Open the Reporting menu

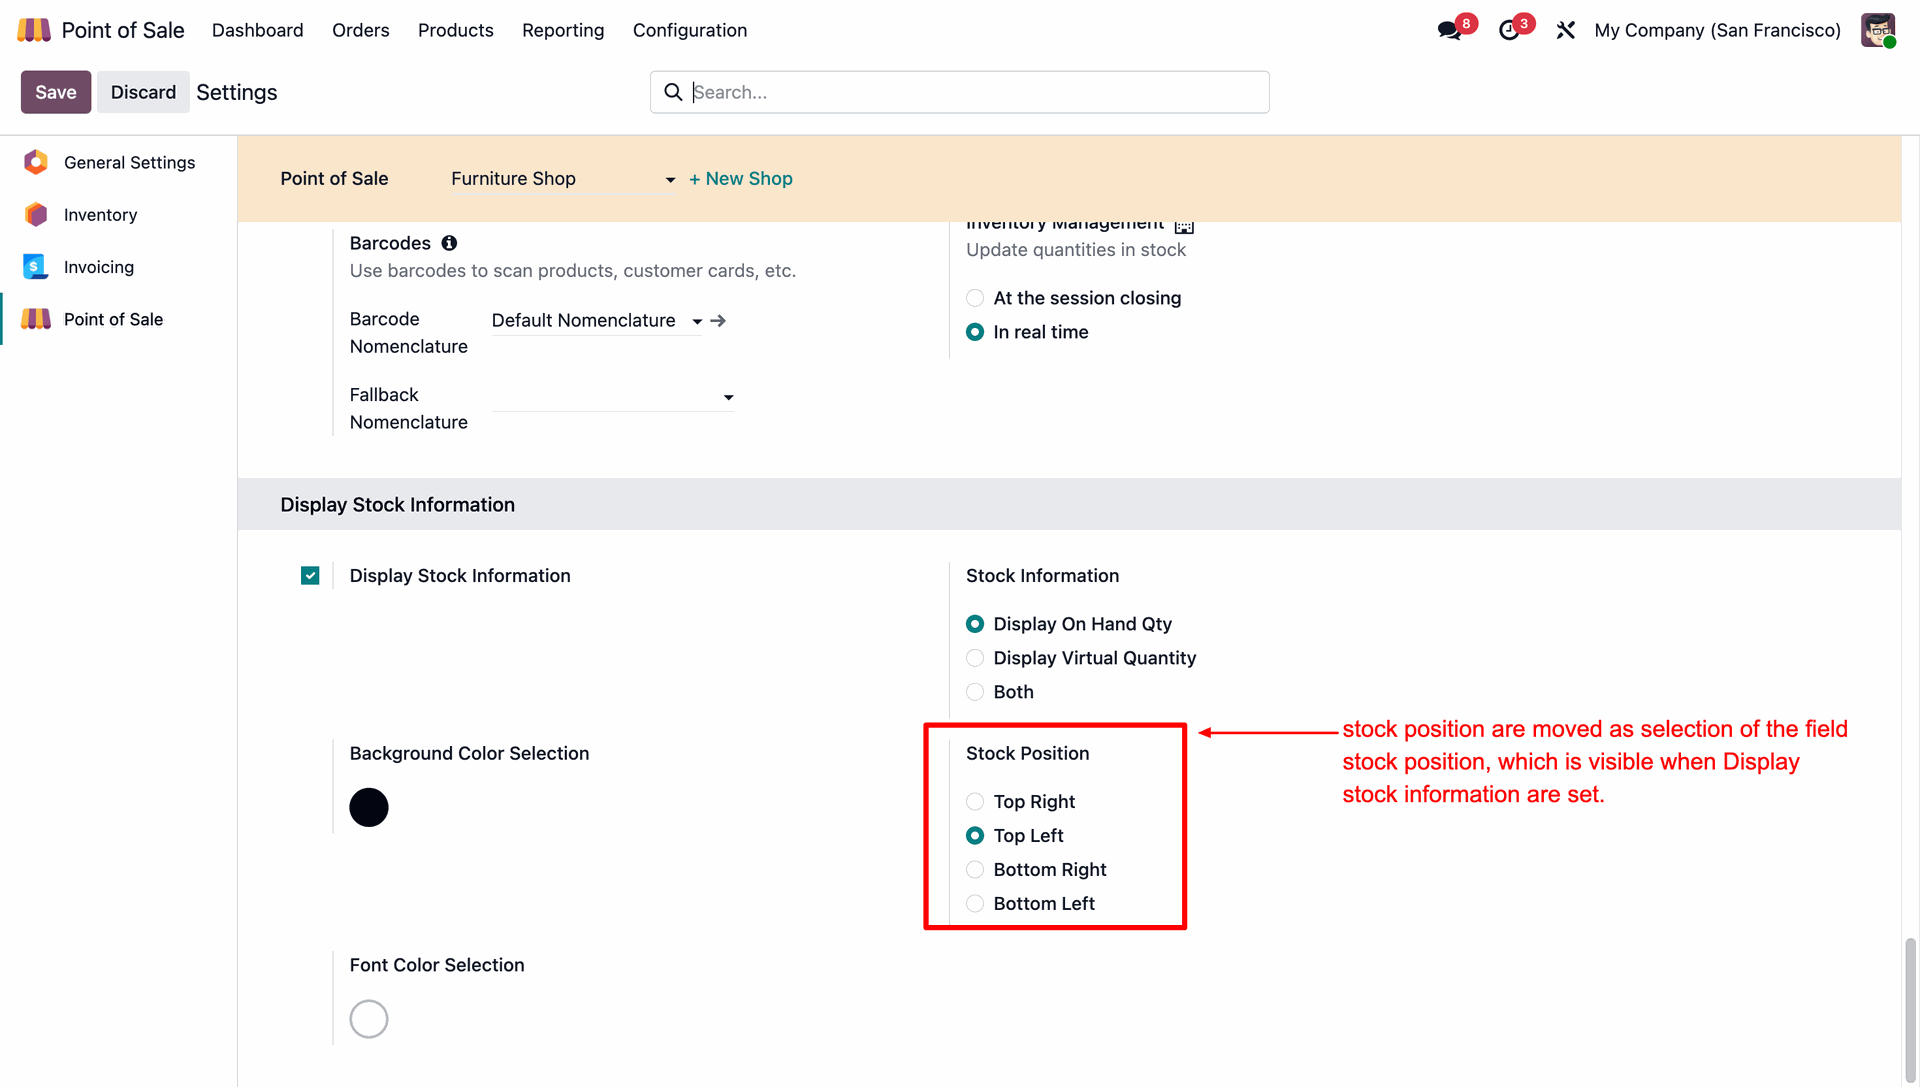point(563,30)
